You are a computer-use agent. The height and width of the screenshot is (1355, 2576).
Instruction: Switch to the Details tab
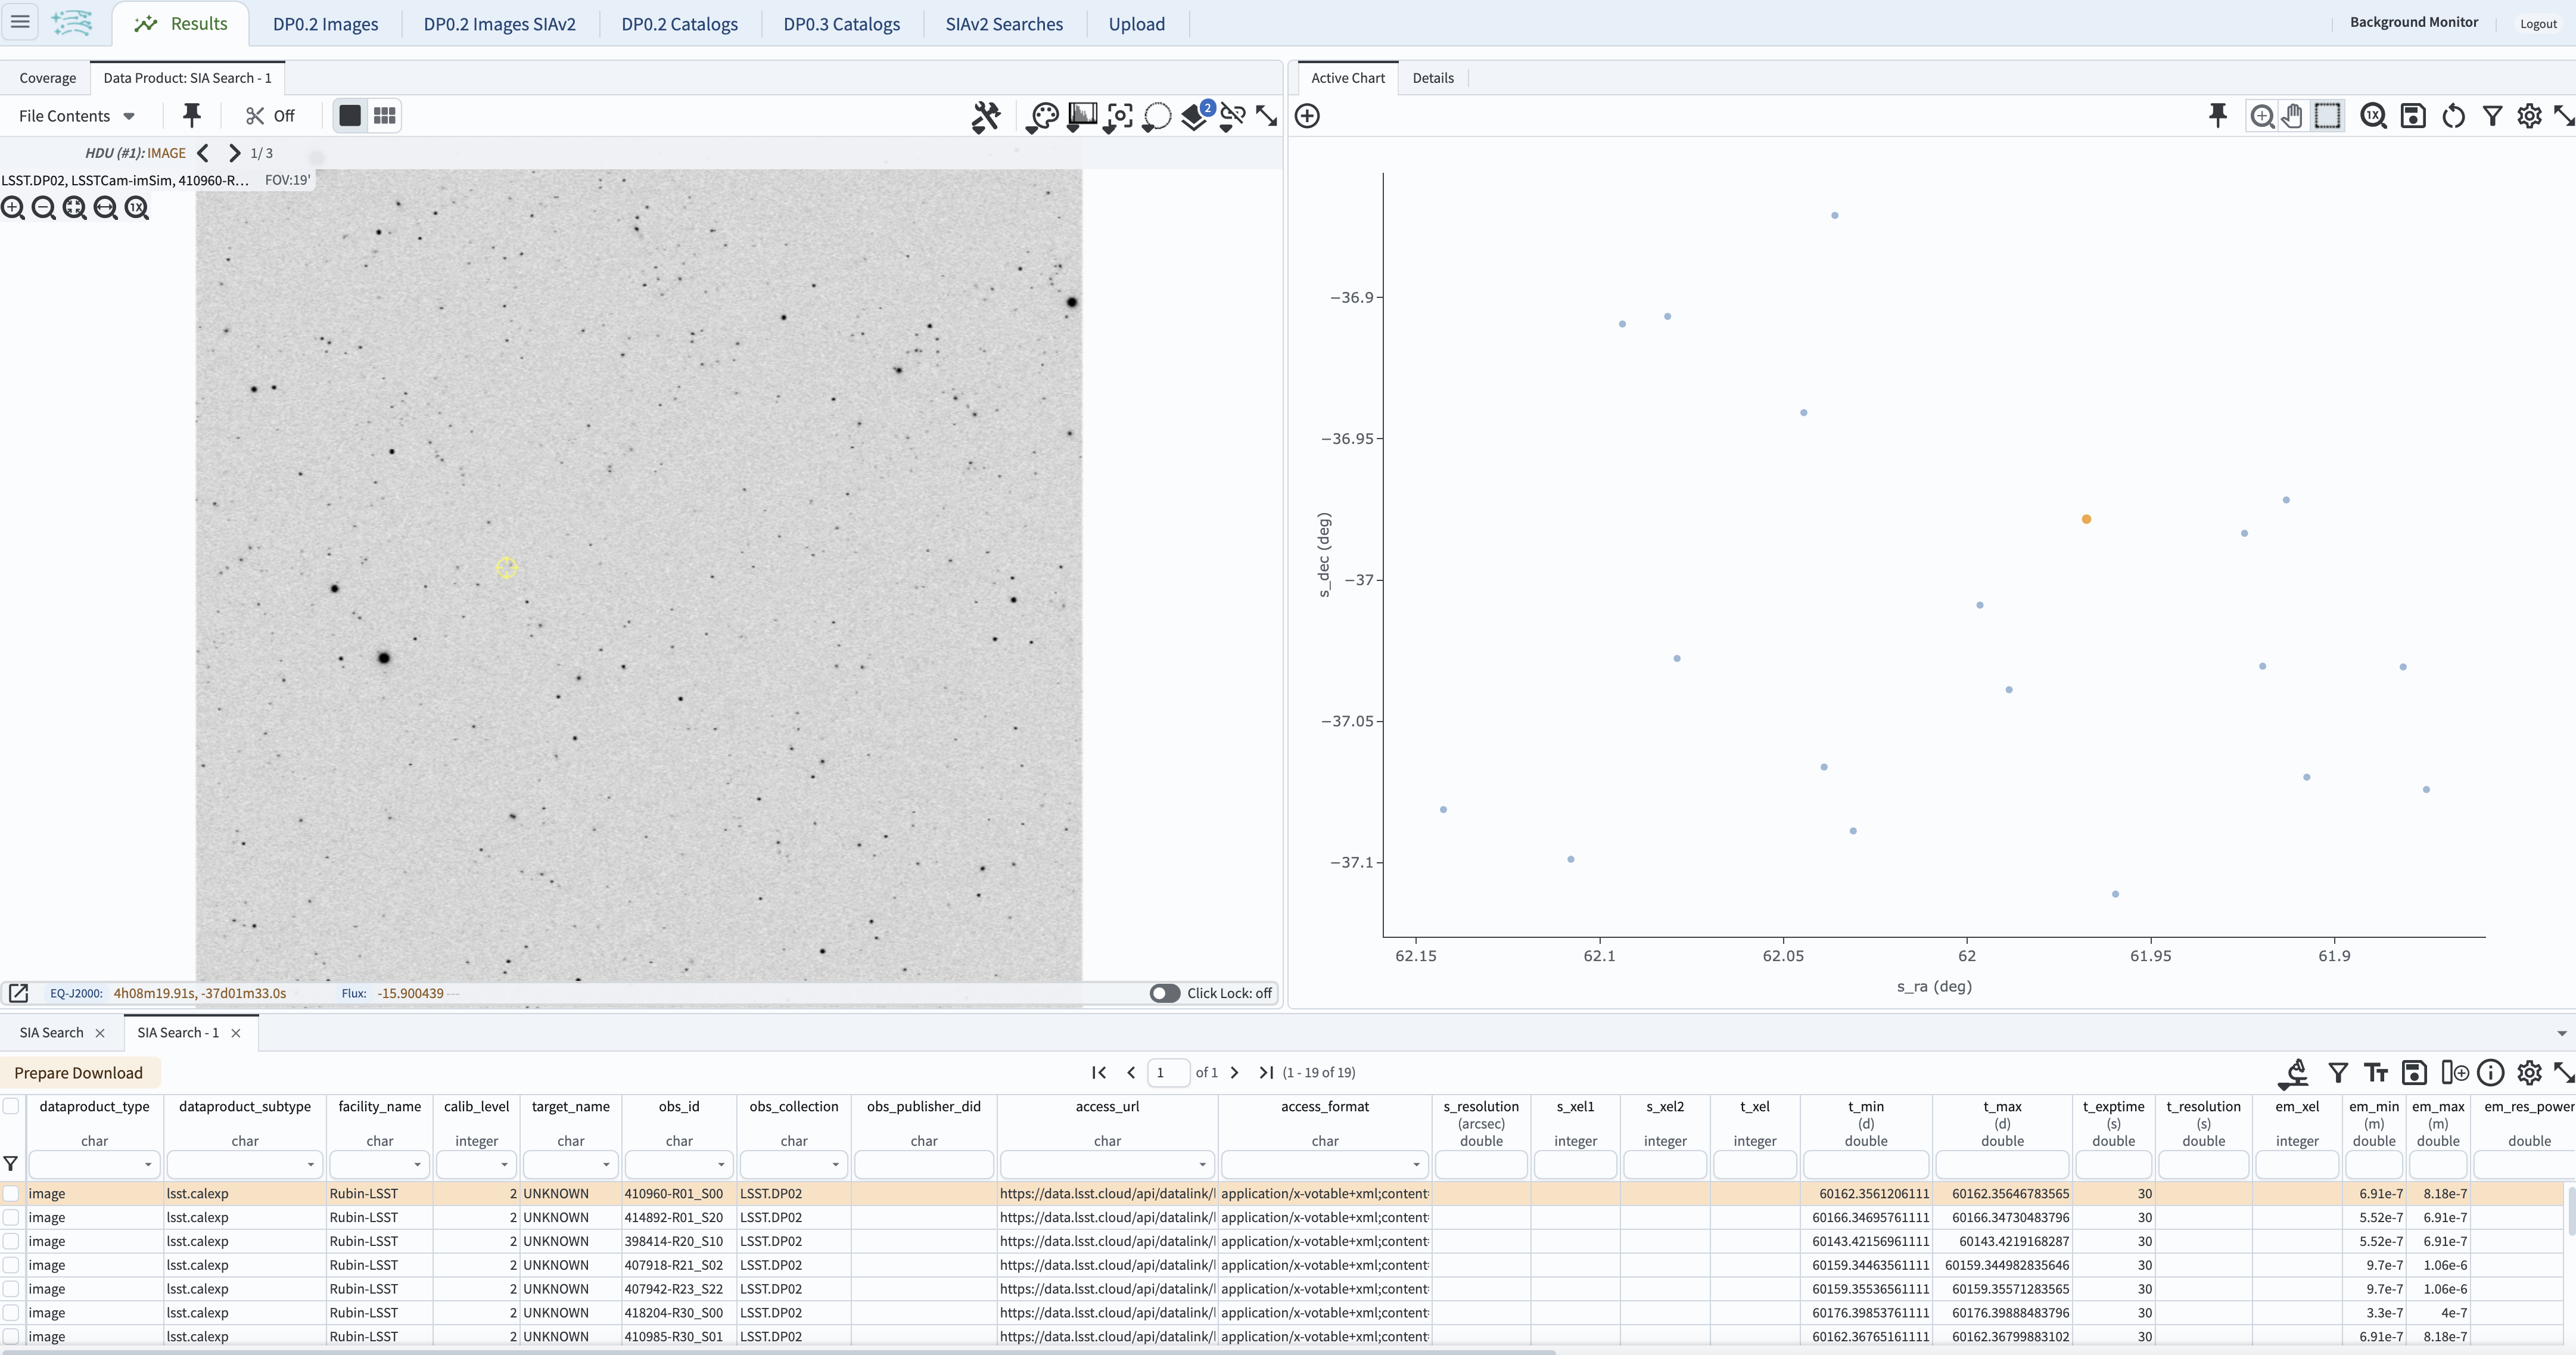click(x=1434, y=77)
